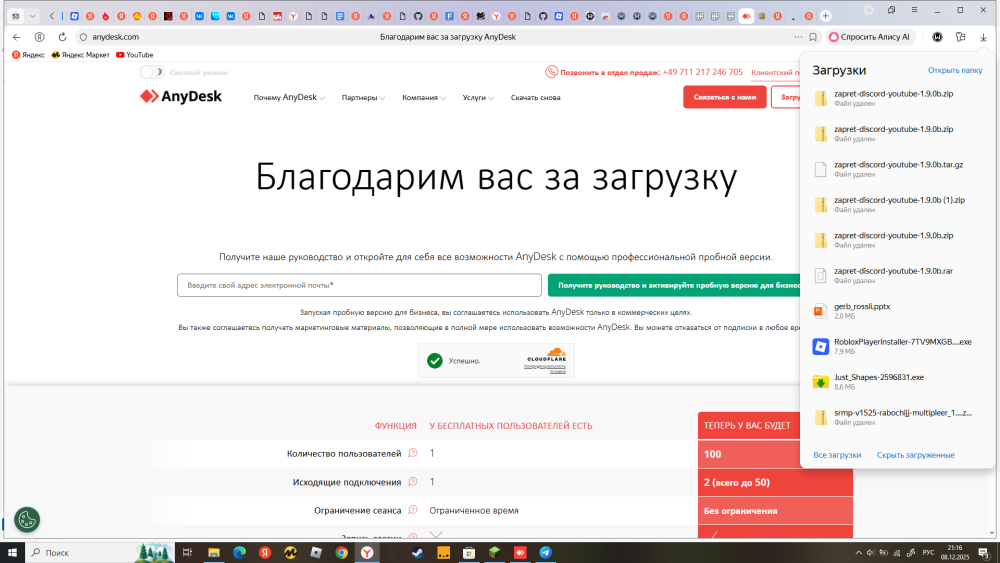Select the zapret-discord-youtube-1.9.0b (1).zip download
The height and width of the screenshot is (563, 1000).
coord(897,204)
